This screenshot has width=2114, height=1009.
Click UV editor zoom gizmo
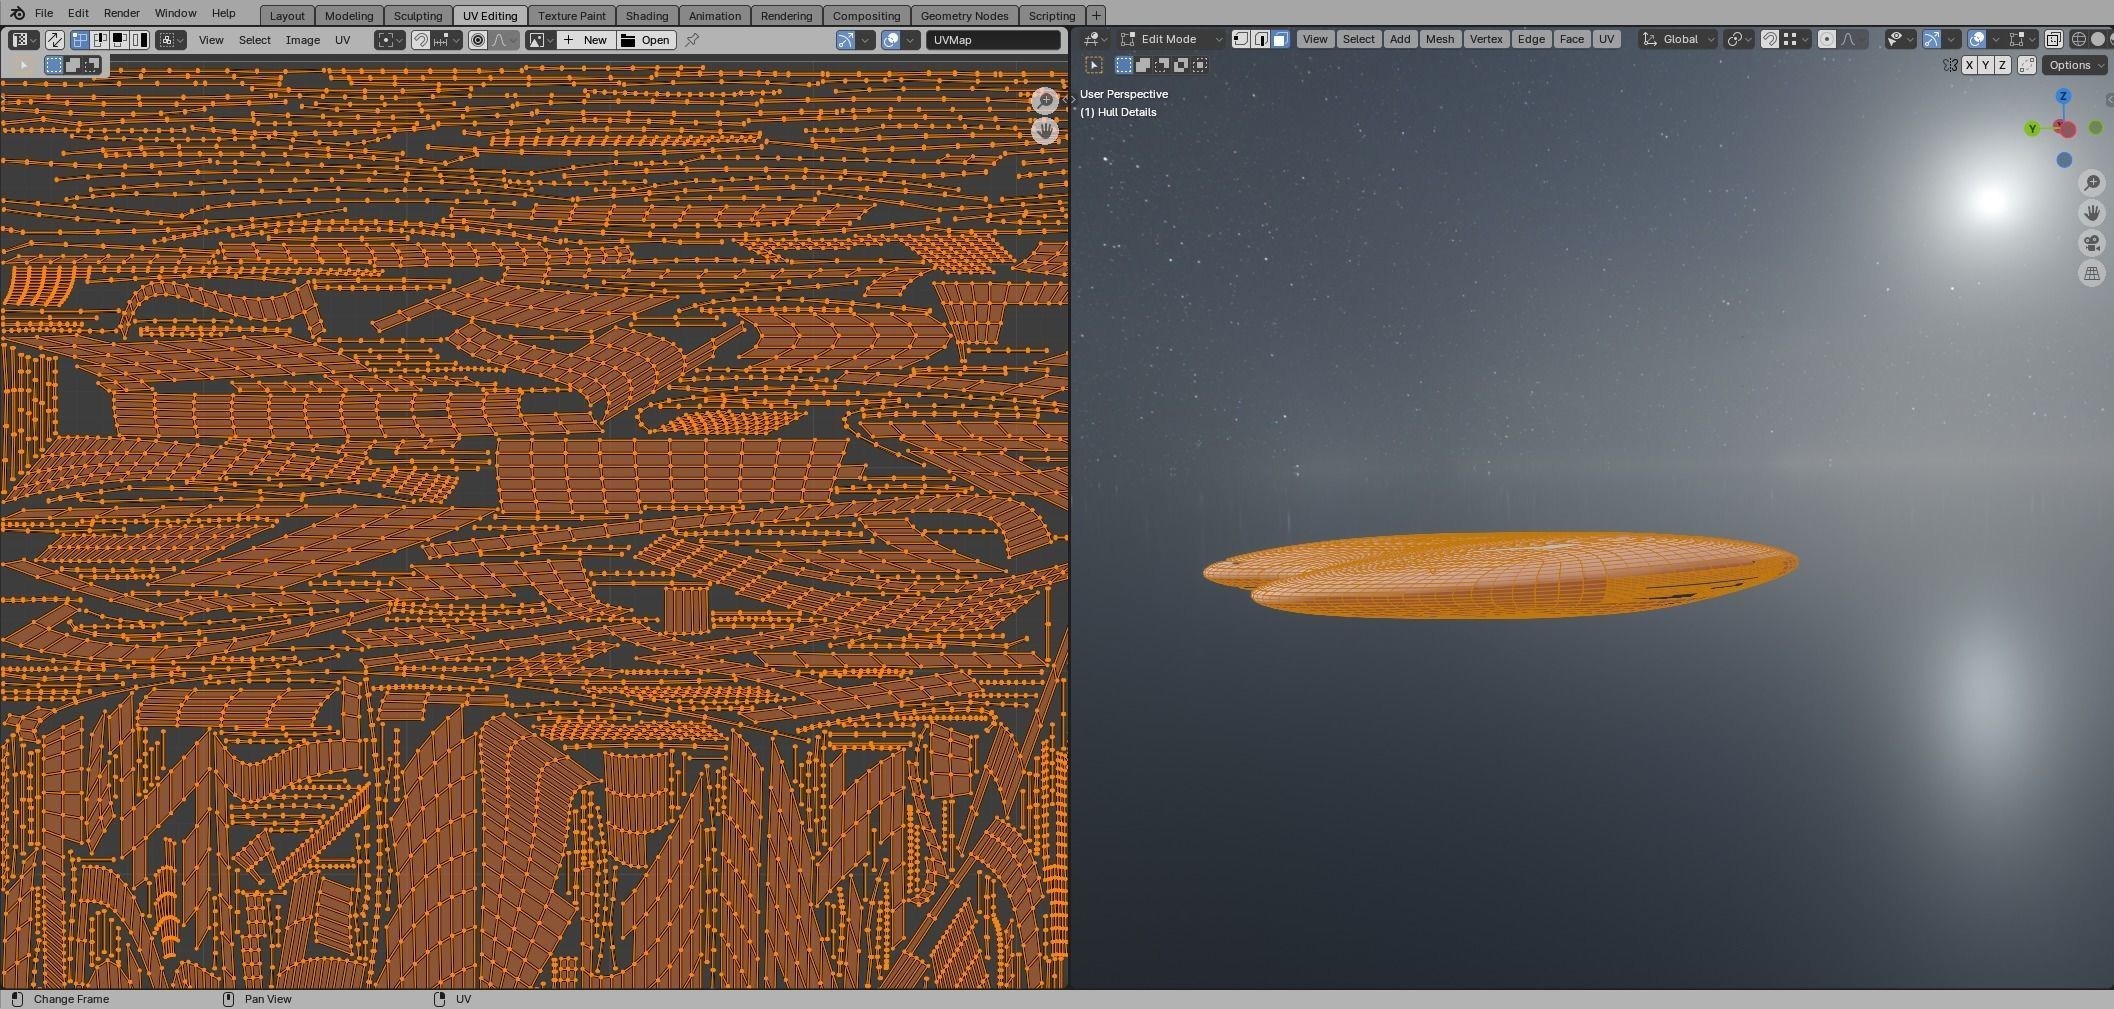click(x=1045, y=100)
